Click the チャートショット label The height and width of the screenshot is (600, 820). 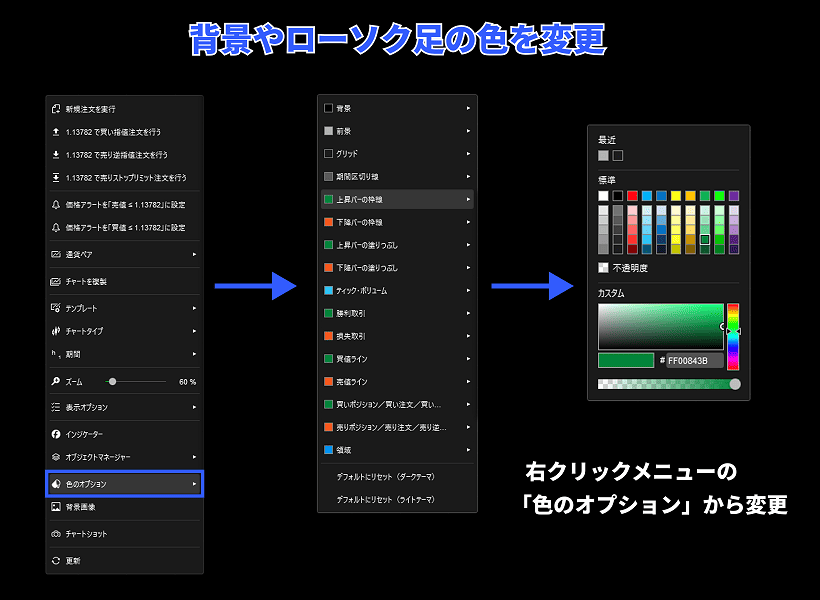coord(86,534)
